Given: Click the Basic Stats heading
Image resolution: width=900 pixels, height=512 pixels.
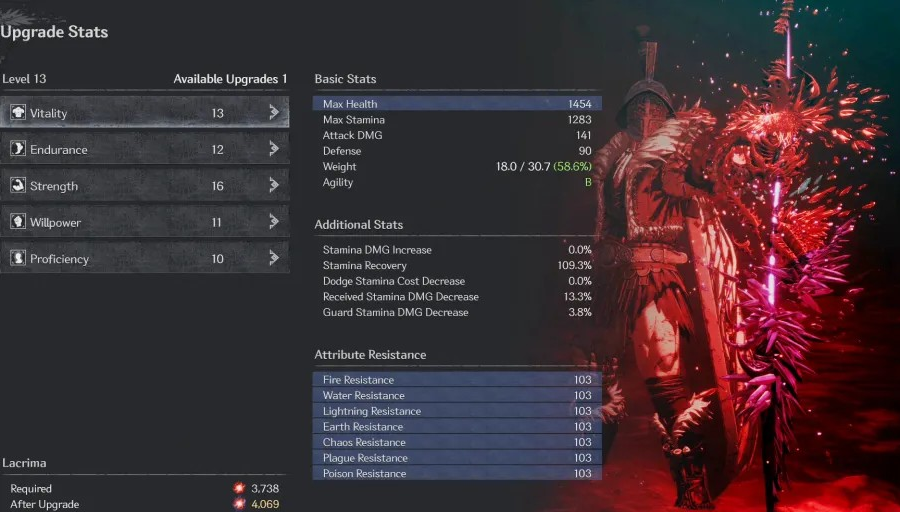Looking at the screenshot, I should [x=345, y=79].
